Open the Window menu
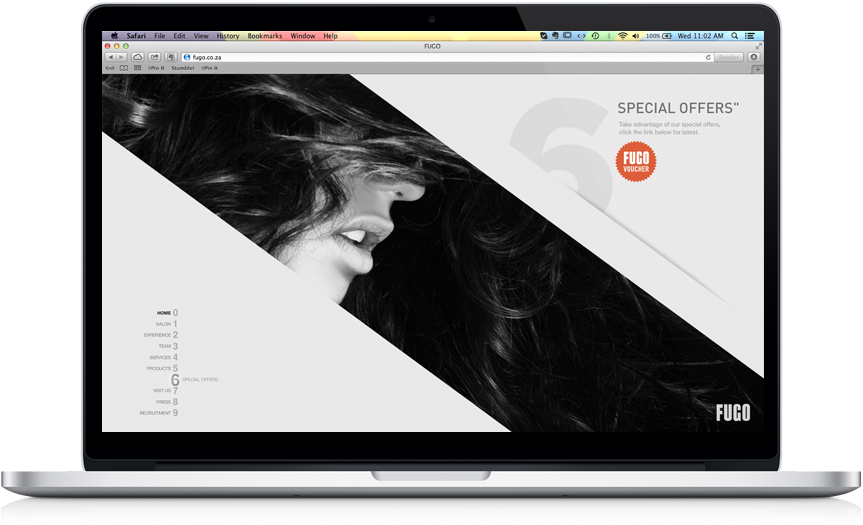This screenshot has width=863, height=525. [x=303, y=36]
